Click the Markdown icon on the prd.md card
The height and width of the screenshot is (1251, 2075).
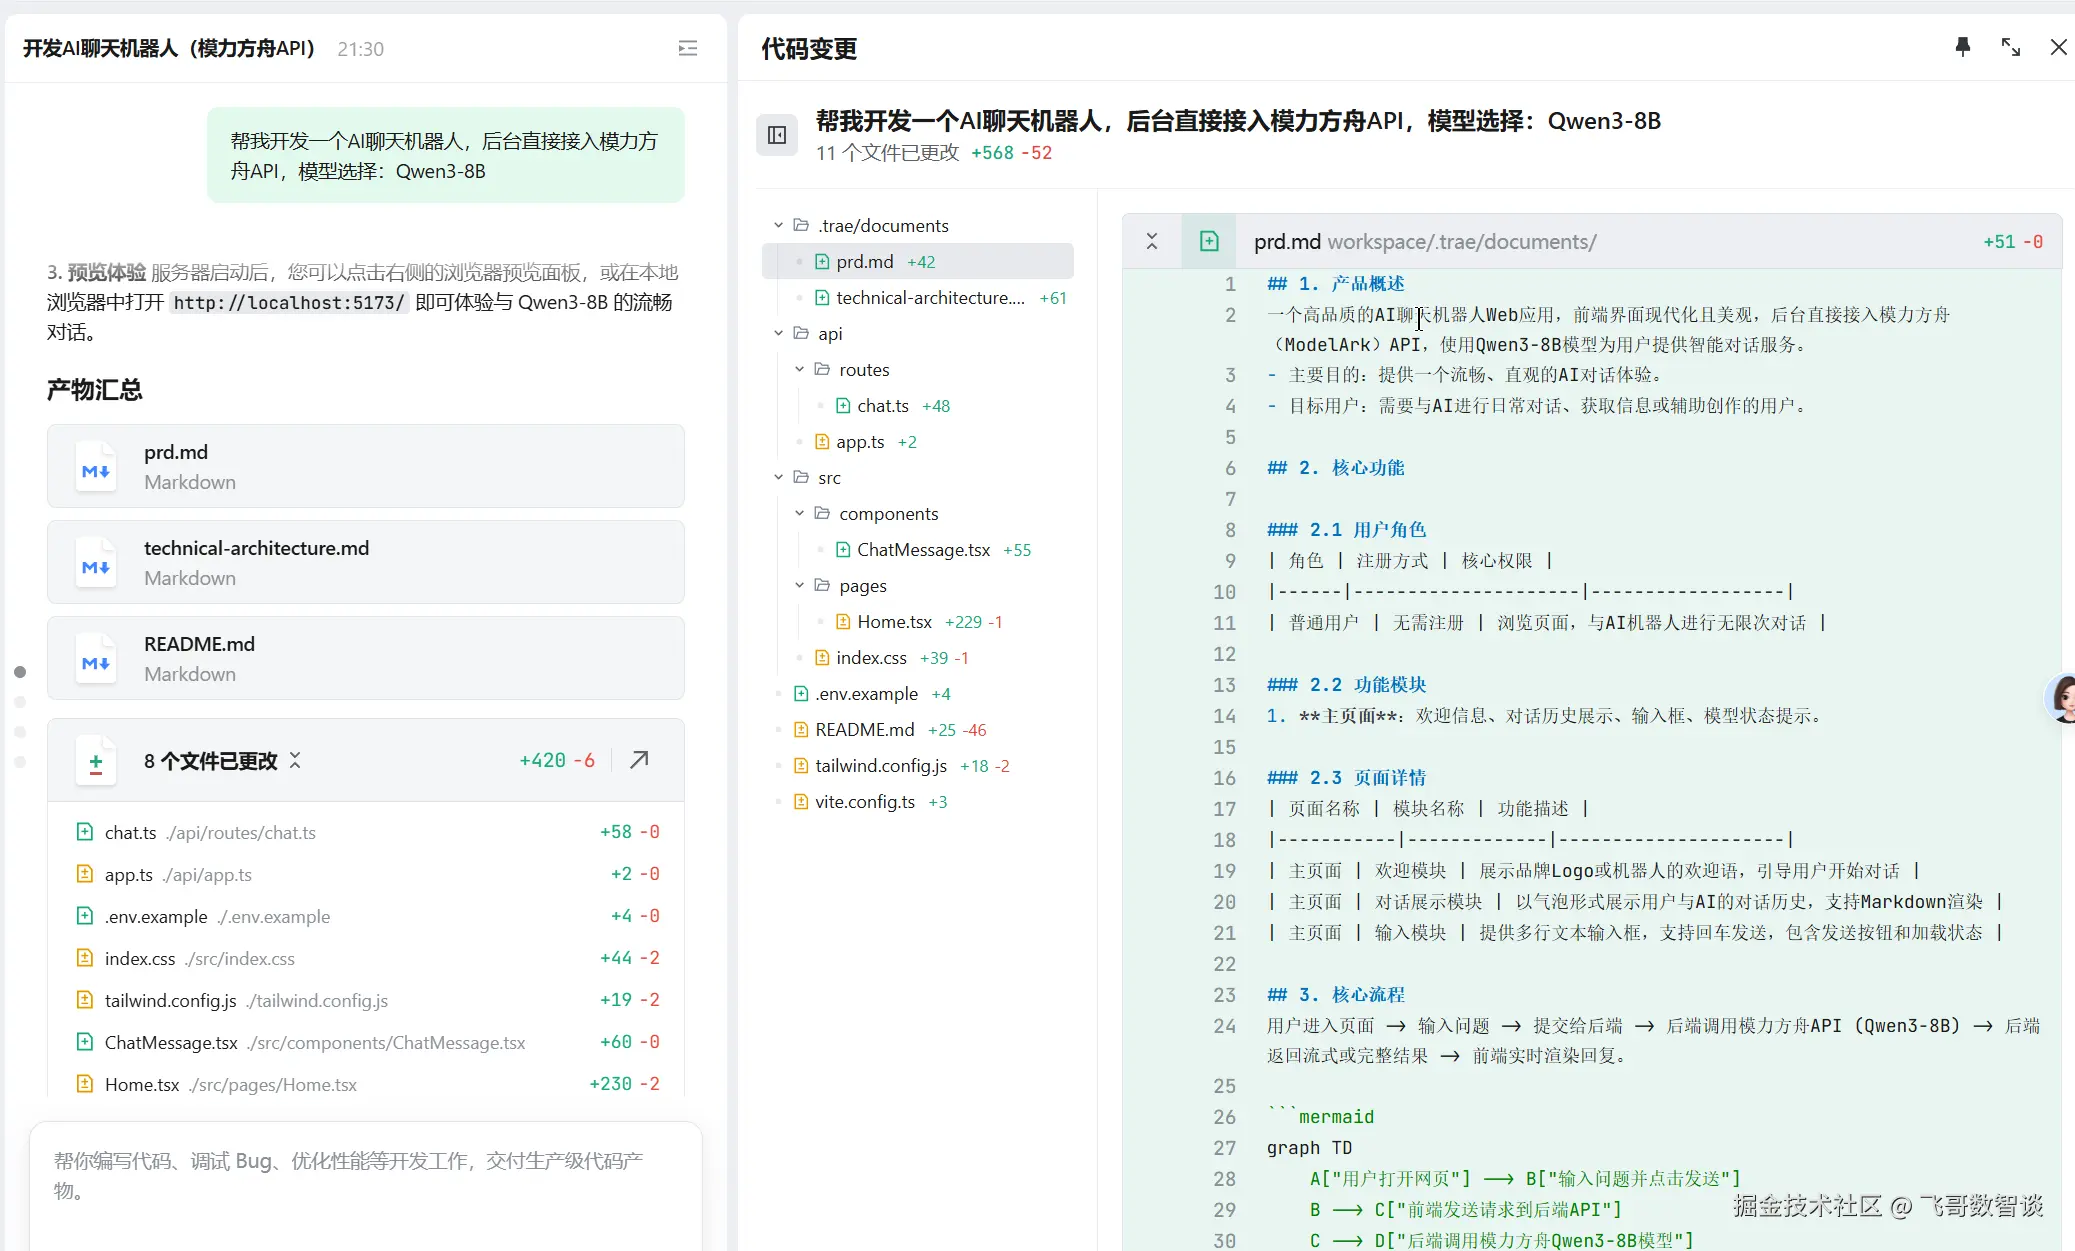pyautogui.click(x=95, y=466)
